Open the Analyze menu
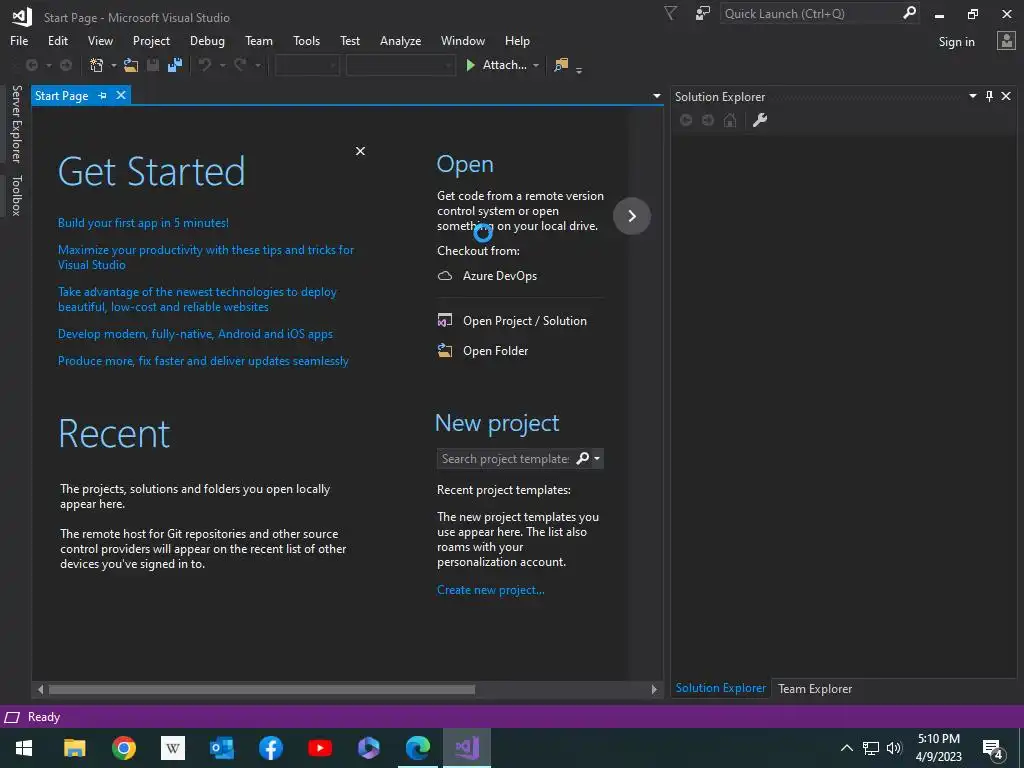This screenshot has width=1024, height=768. (400, 40)
